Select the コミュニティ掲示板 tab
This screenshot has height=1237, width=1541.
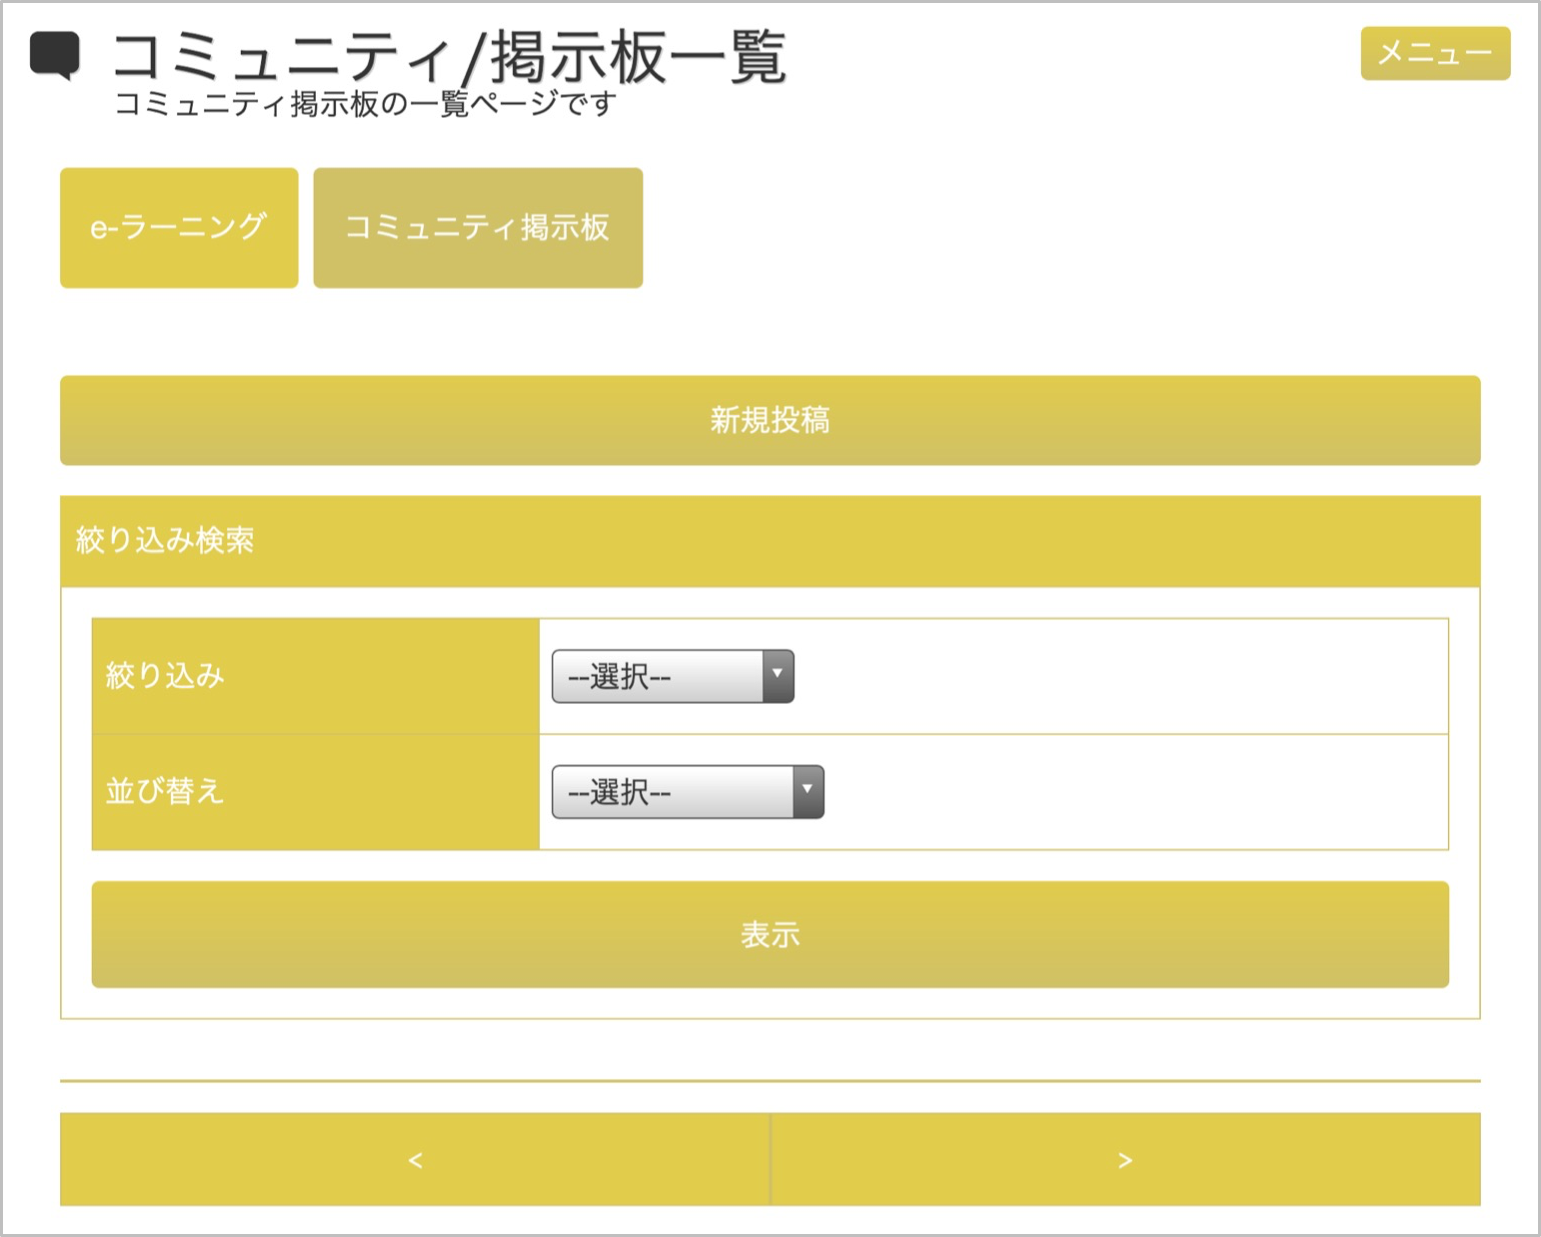[x=478, y=228]
